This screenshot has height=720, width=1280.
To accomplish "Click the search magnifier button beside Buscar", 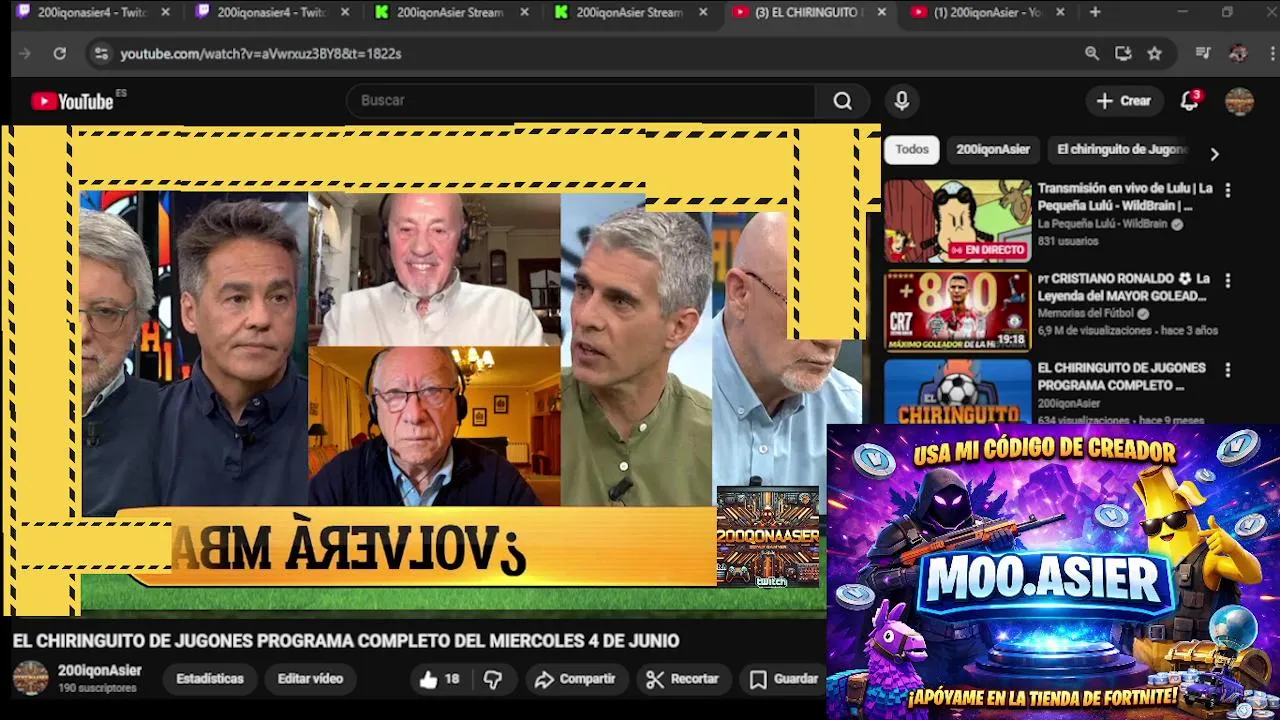I will (843, 101).
